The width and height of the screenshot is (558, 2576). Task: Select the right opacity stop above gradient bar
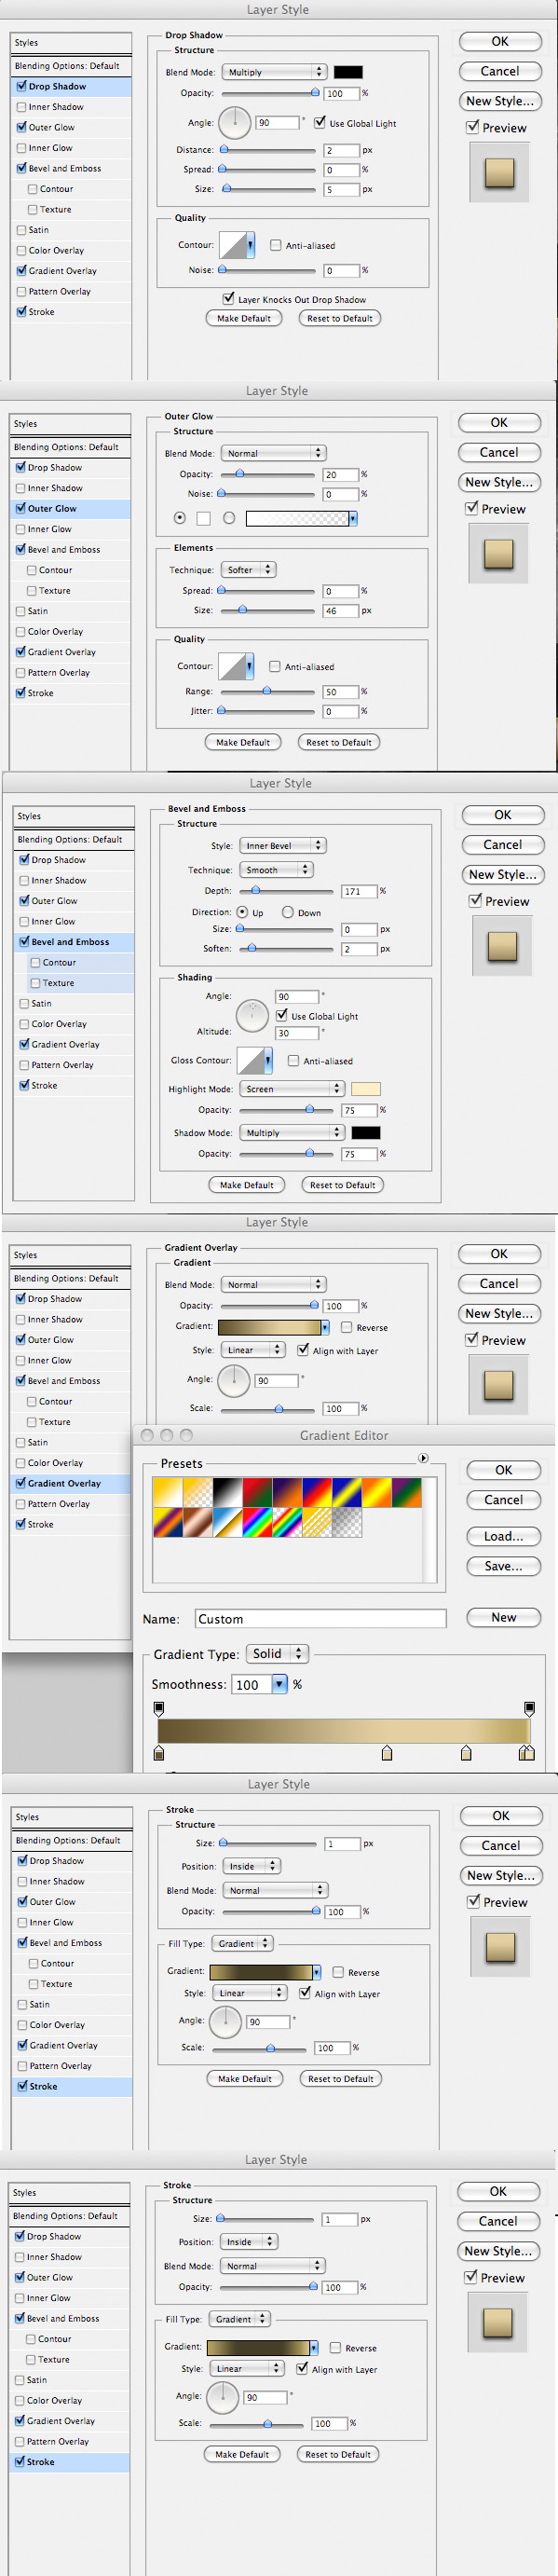pos(529,1709)
